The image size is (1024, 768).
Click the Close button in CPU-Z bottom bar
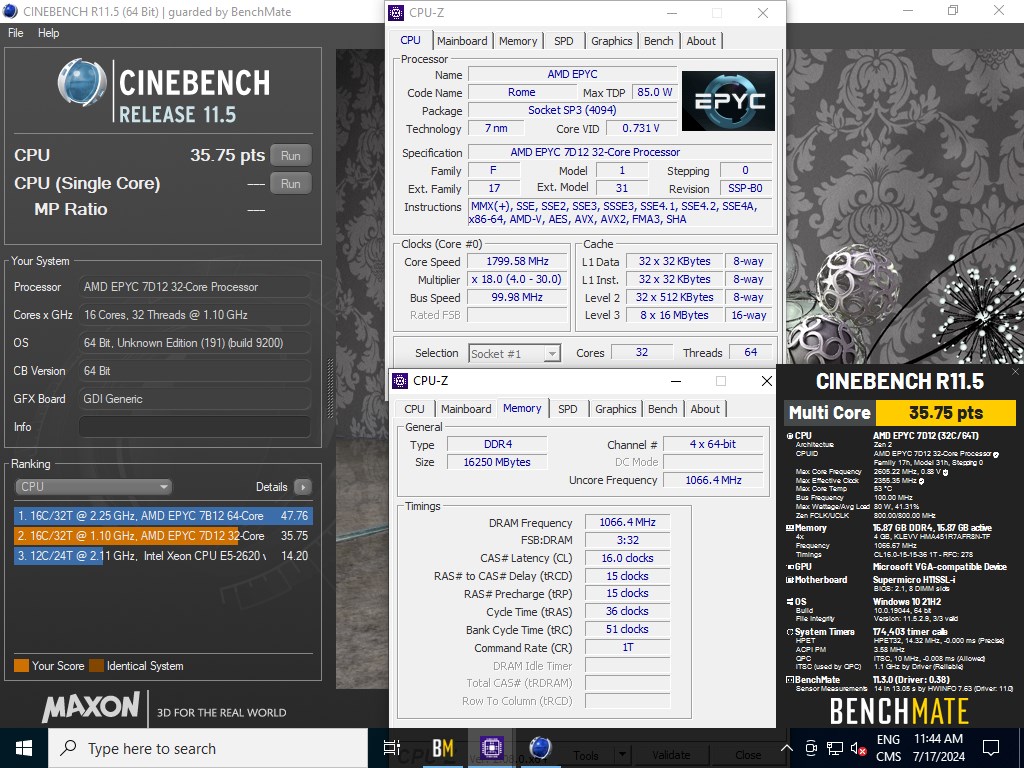point(748,756)
